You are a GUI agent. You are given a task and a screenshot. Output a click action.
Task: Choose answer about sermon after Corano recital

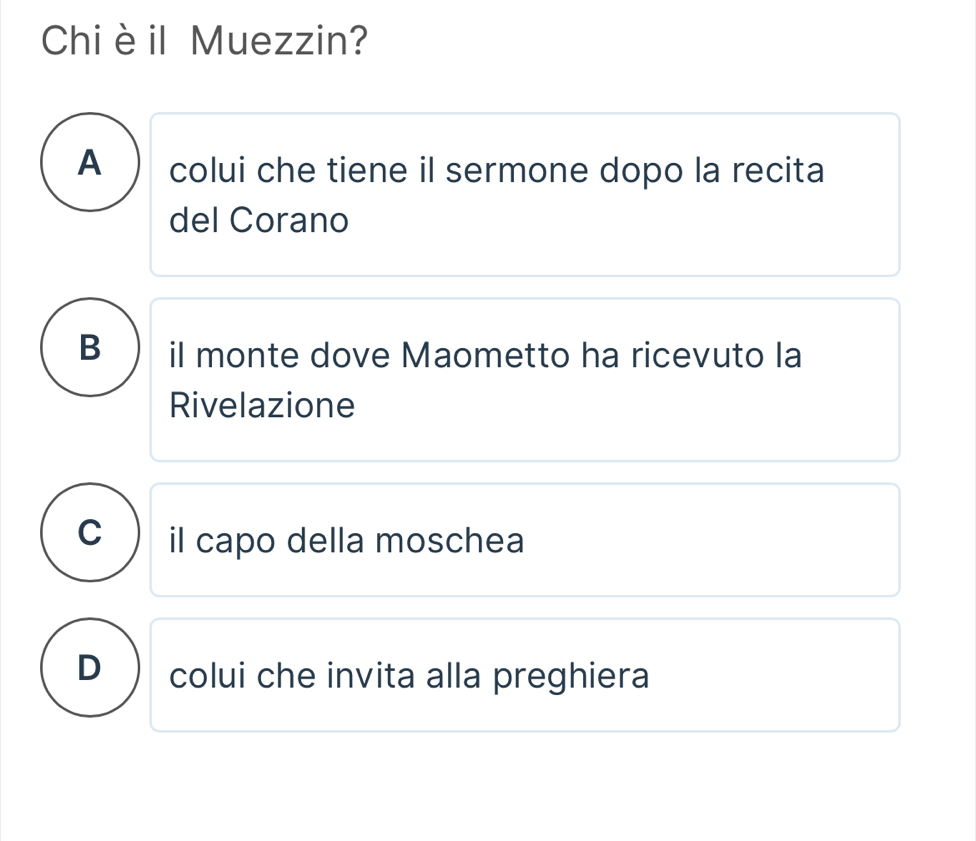tap(525, 194)
